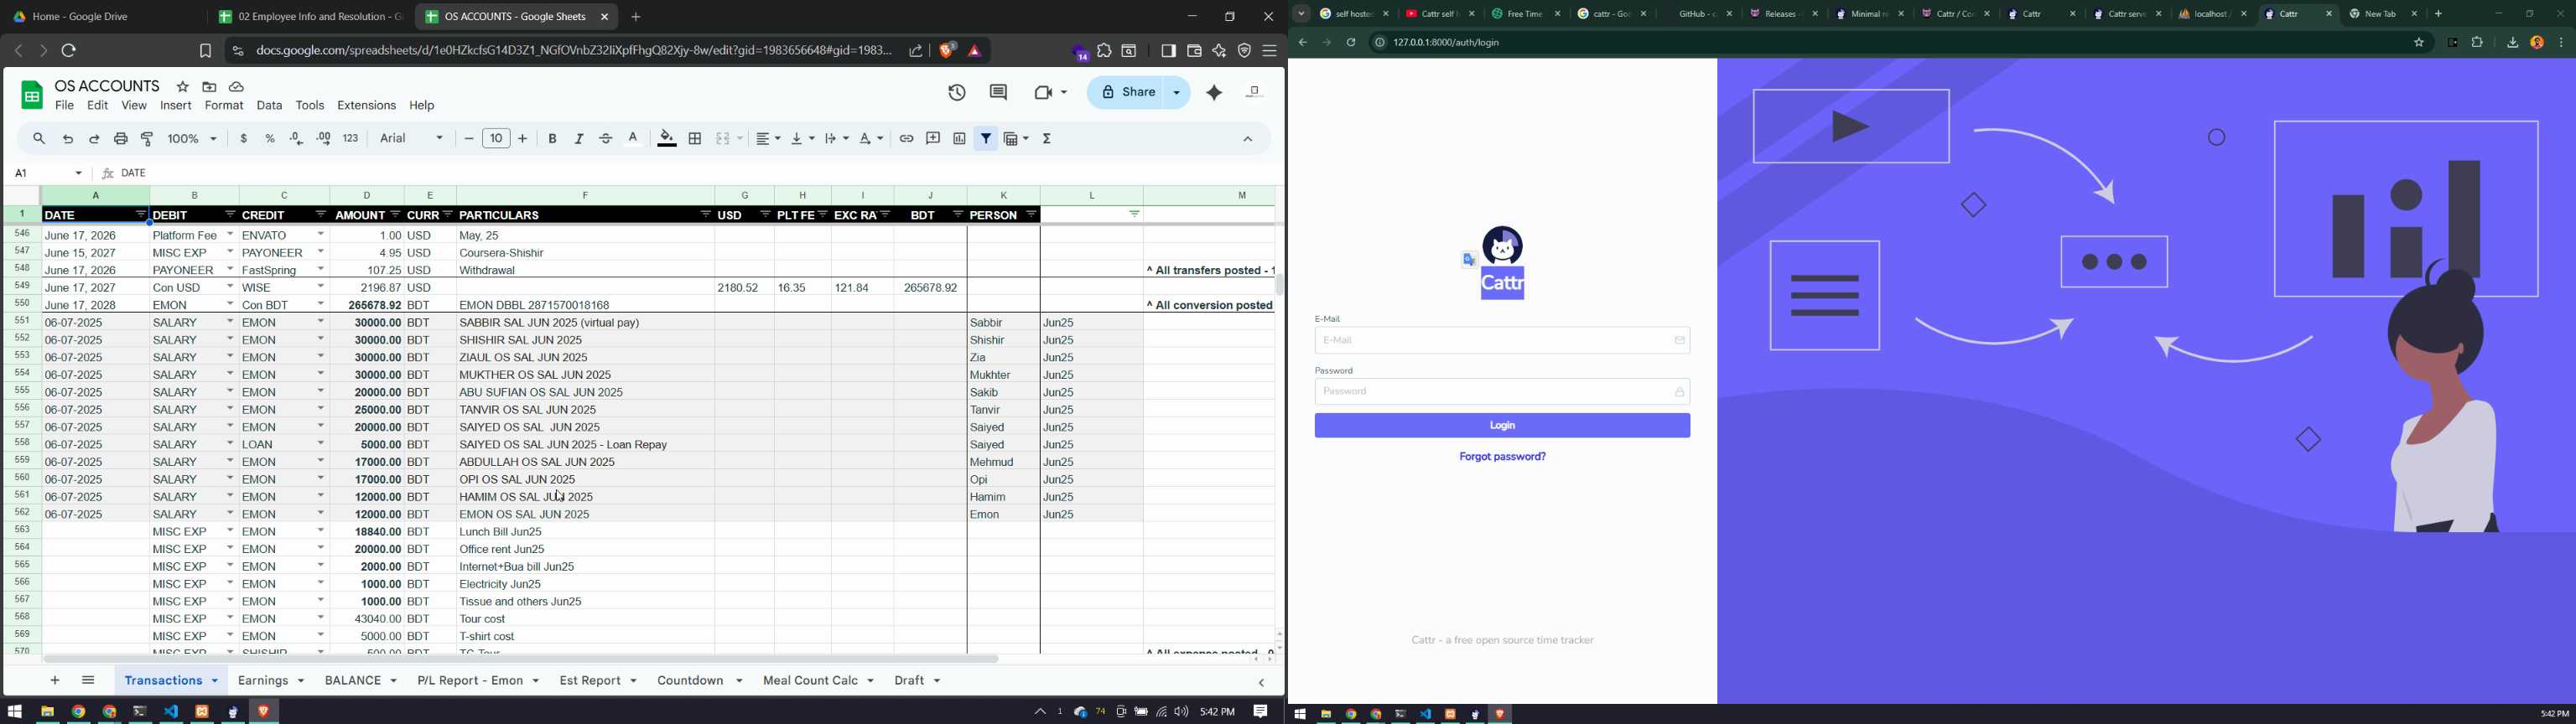The image size is (2576, 724).
Task: Open the Share options dropdown arrow
Action: (1177, 93)
